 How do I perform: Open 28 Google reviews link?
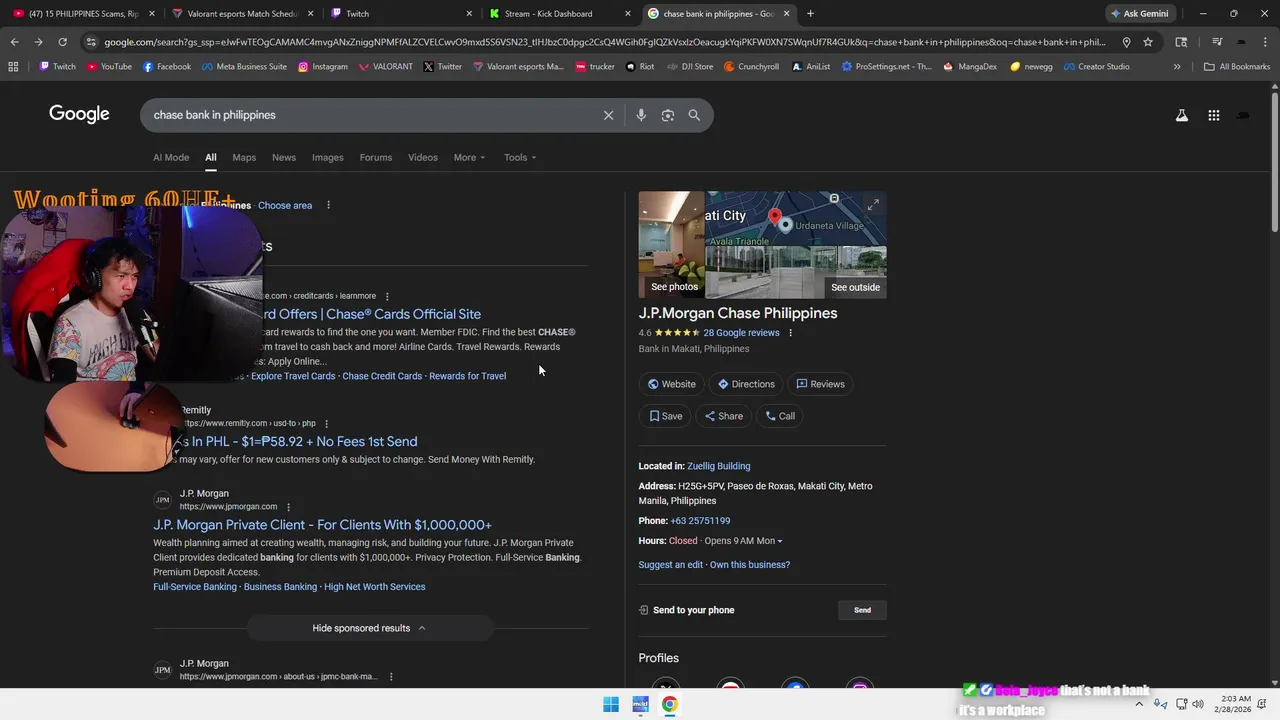coord(741,333)
